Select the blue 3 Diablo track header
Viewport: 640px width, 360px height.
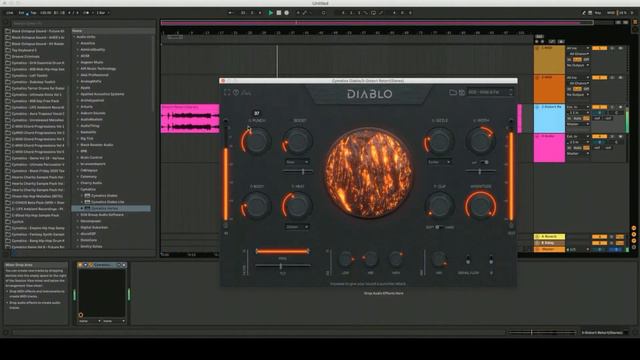pyautogui.click(x=549, y=118)
